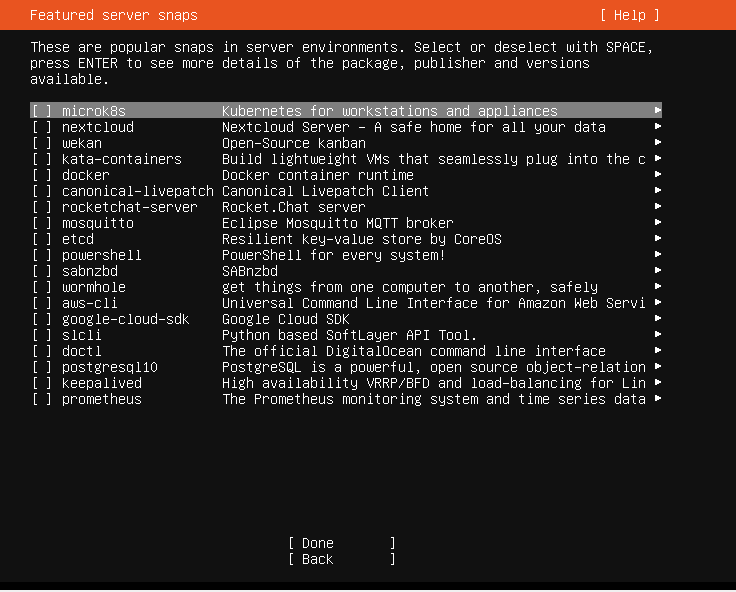Select "Resilient key-value store by CoreOS" text
736x592 pixels.
(x=362, y=238)
